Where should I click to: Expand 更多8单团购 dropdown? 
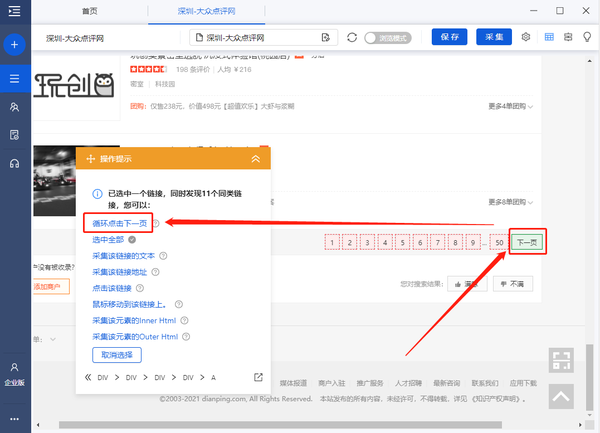coord(510,202)
